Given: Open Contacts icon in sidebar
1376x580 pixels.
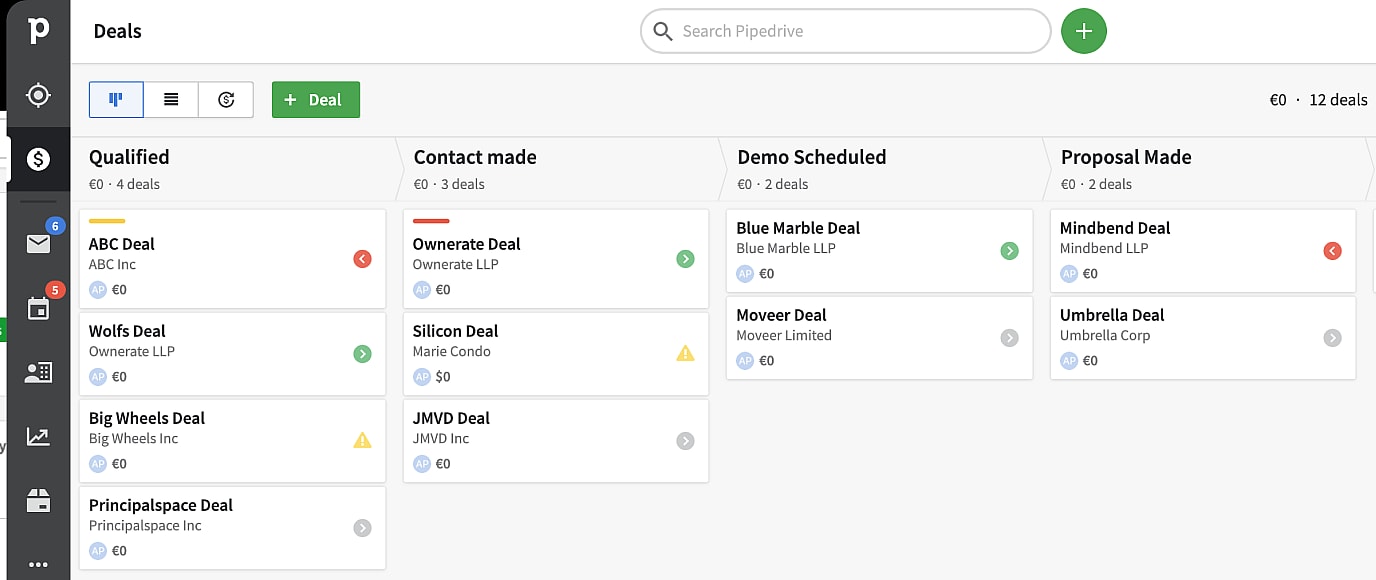Looking at the screenshot, I should pos(38,373).
